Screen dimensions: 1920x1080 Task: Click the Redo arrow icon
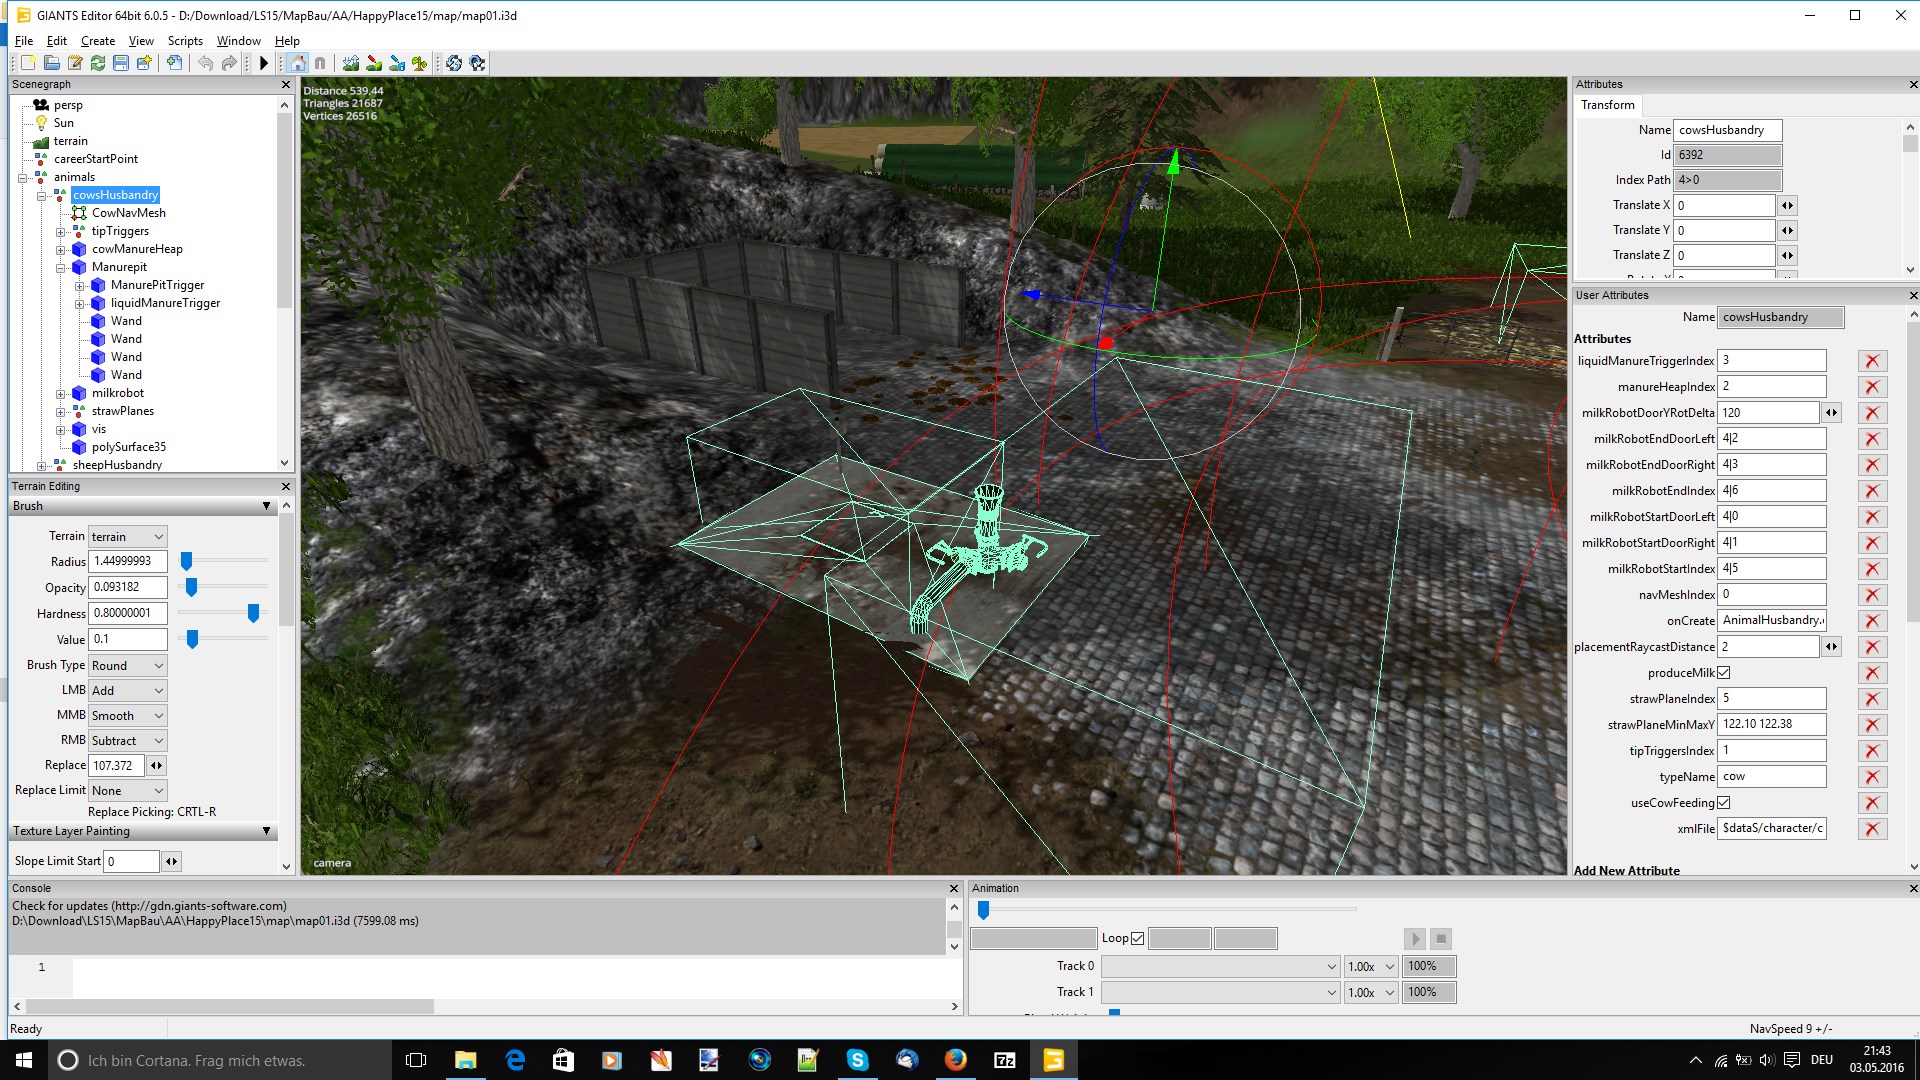tap(229, 63)
